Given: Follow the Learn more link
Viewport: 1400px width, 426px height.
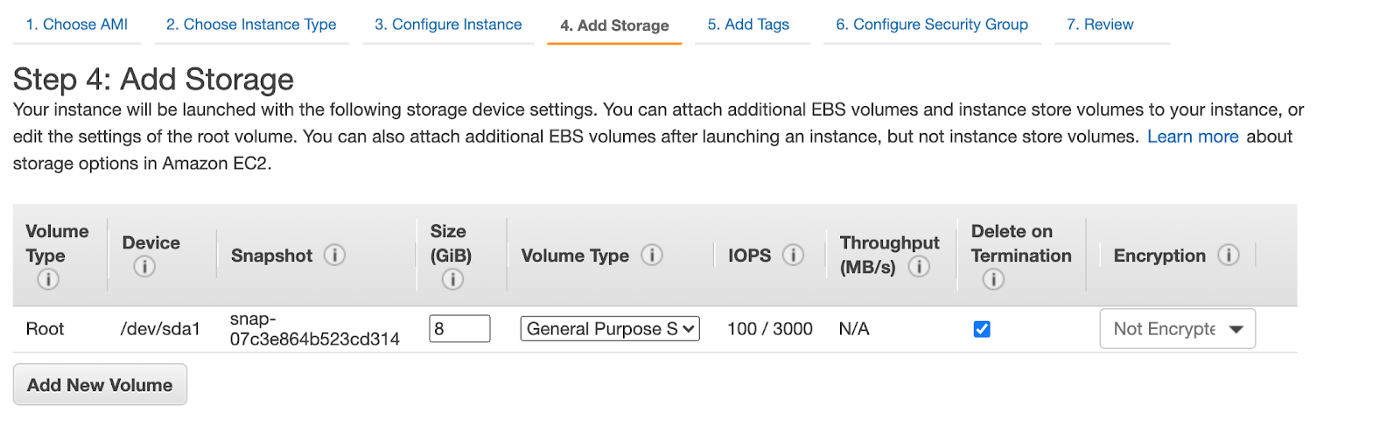Looking at the screenshot, I should (x=1193, y=136).
